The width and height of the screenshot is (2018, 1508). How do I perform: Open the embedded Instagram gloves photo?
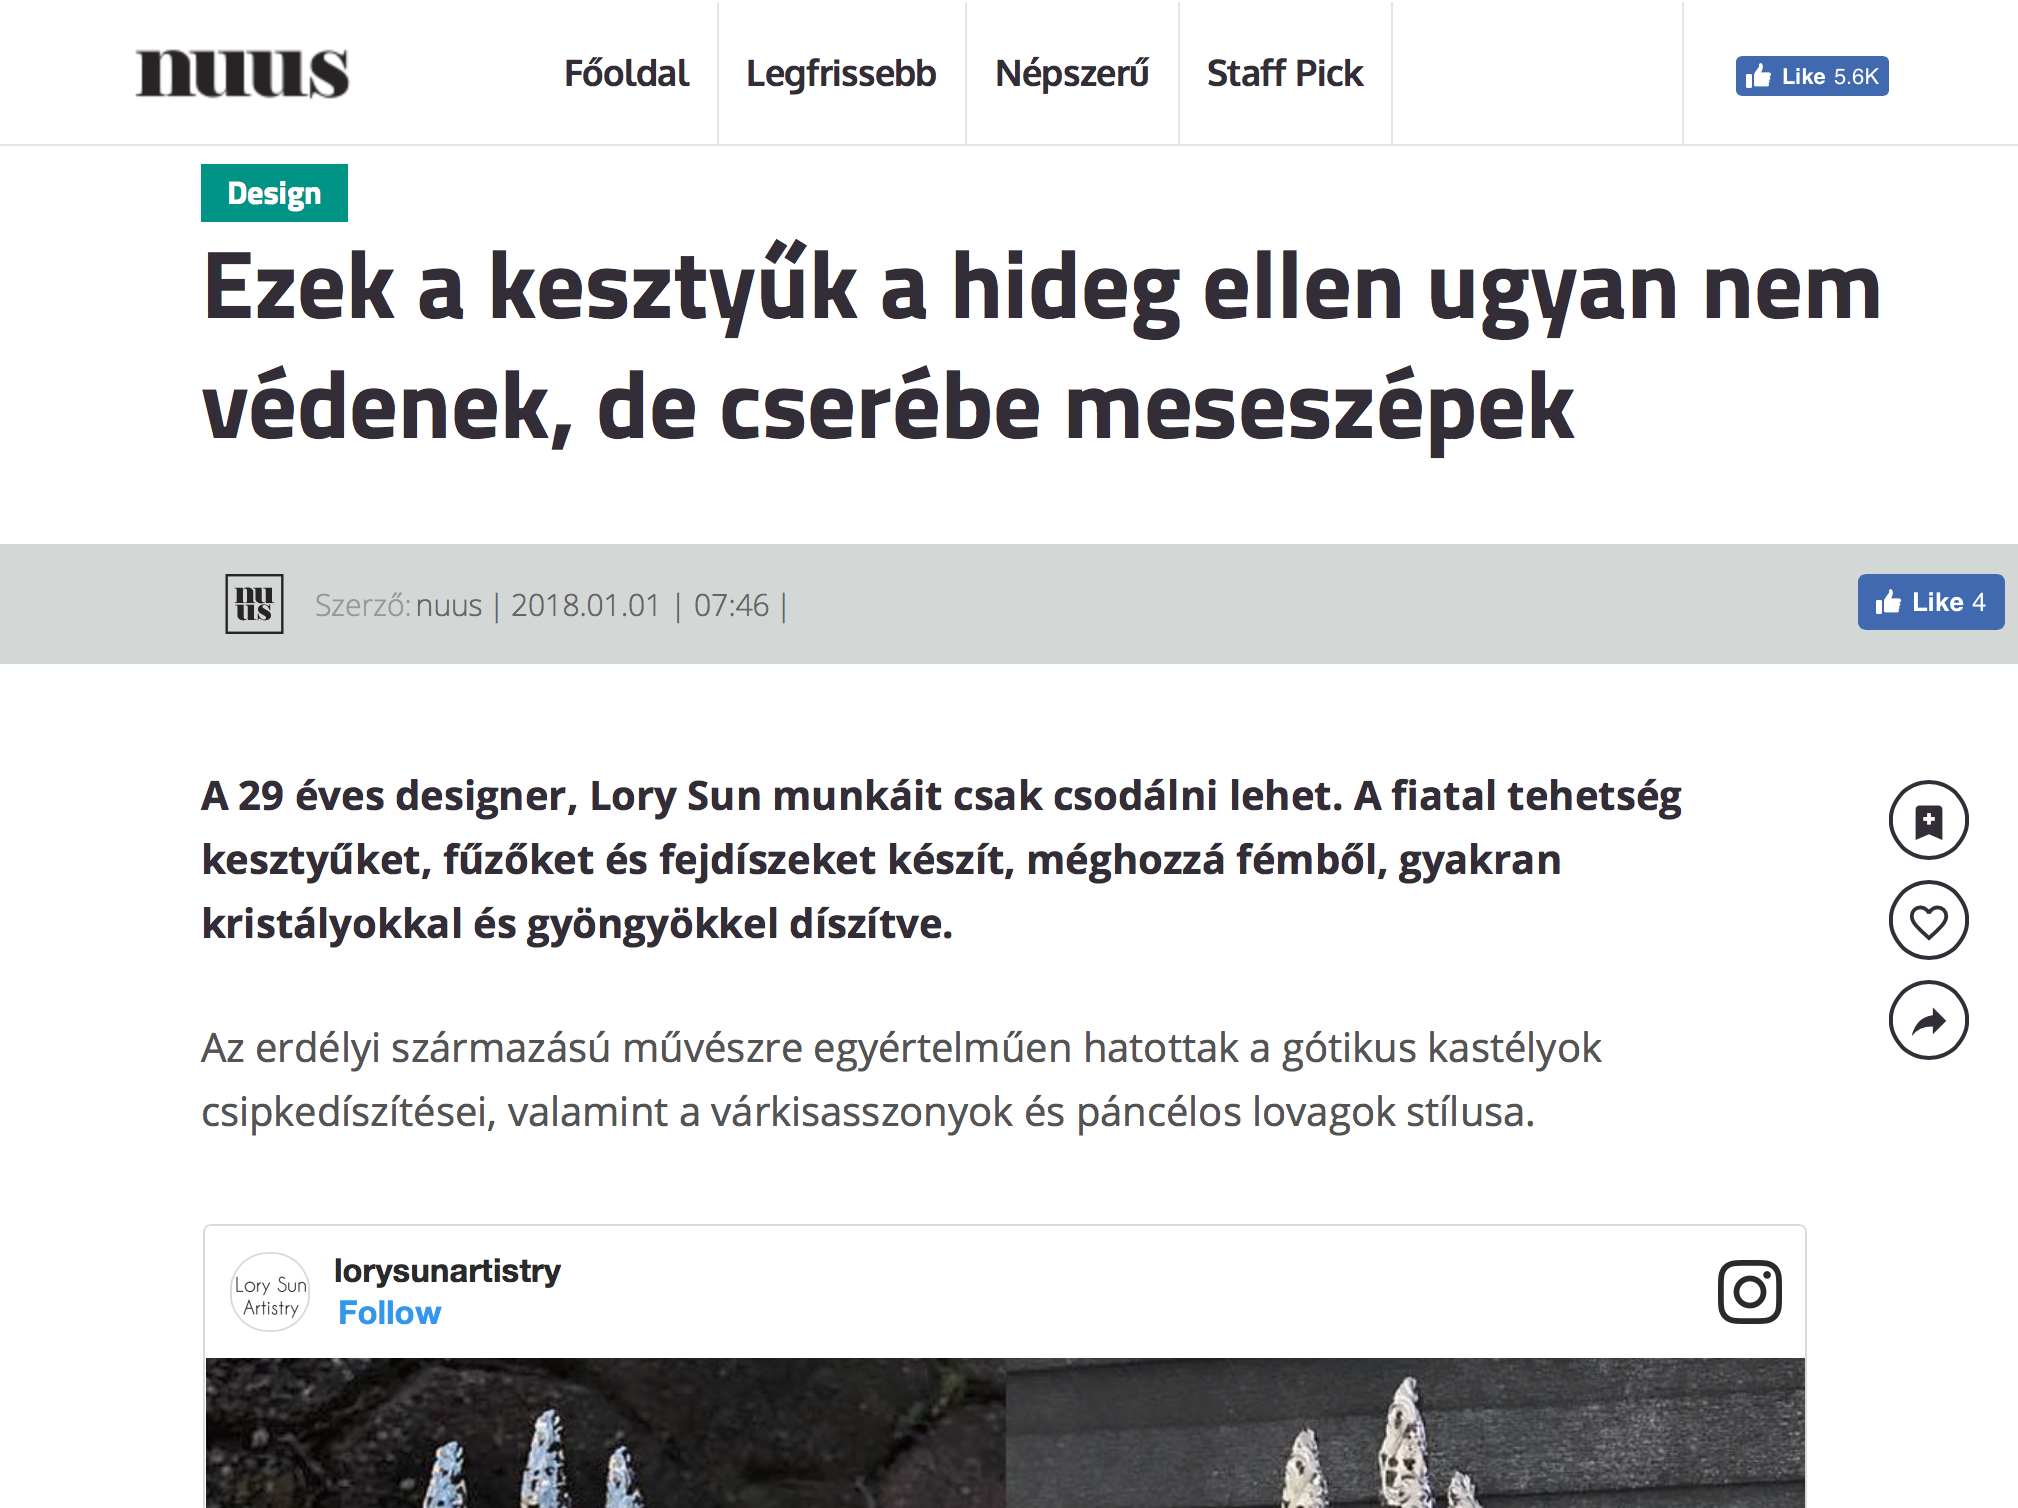tap(1005, 1432)
